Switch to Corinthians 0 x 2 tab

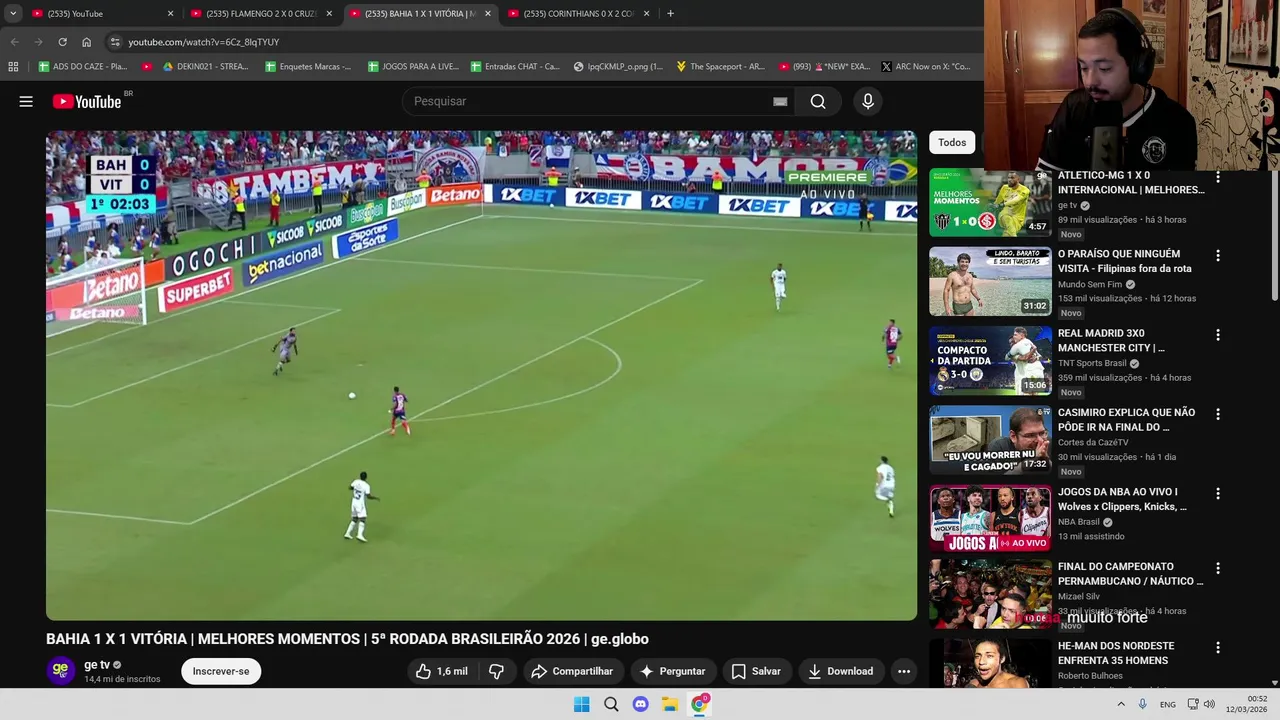578,13
